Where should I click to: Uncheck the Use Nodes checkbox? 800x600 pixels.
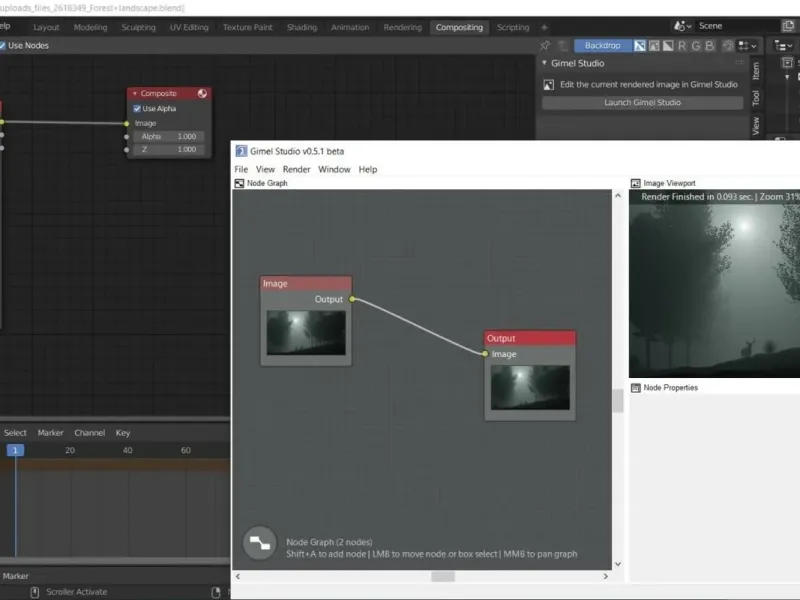click(3, 45)
